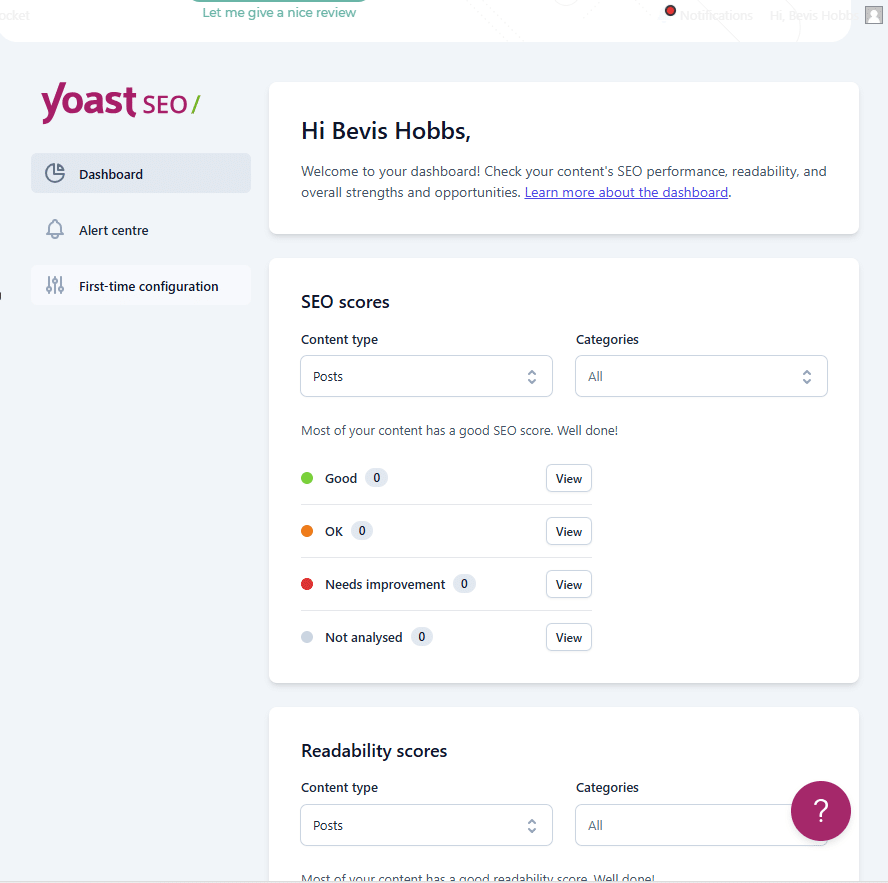Switch to the Alert centre section
The width and height of the screenshot is (888, 883).
click(x=113, y=229)
